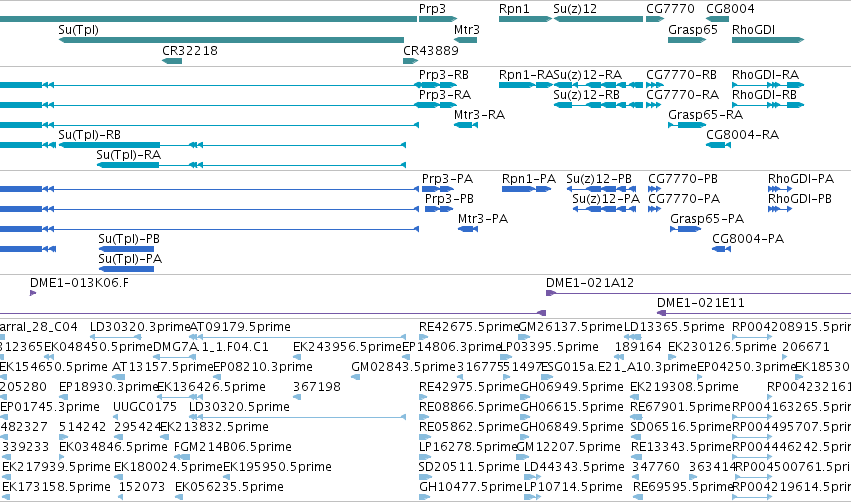Click the EK056235.5prime EST
The image size is (851, 502).
179,497
